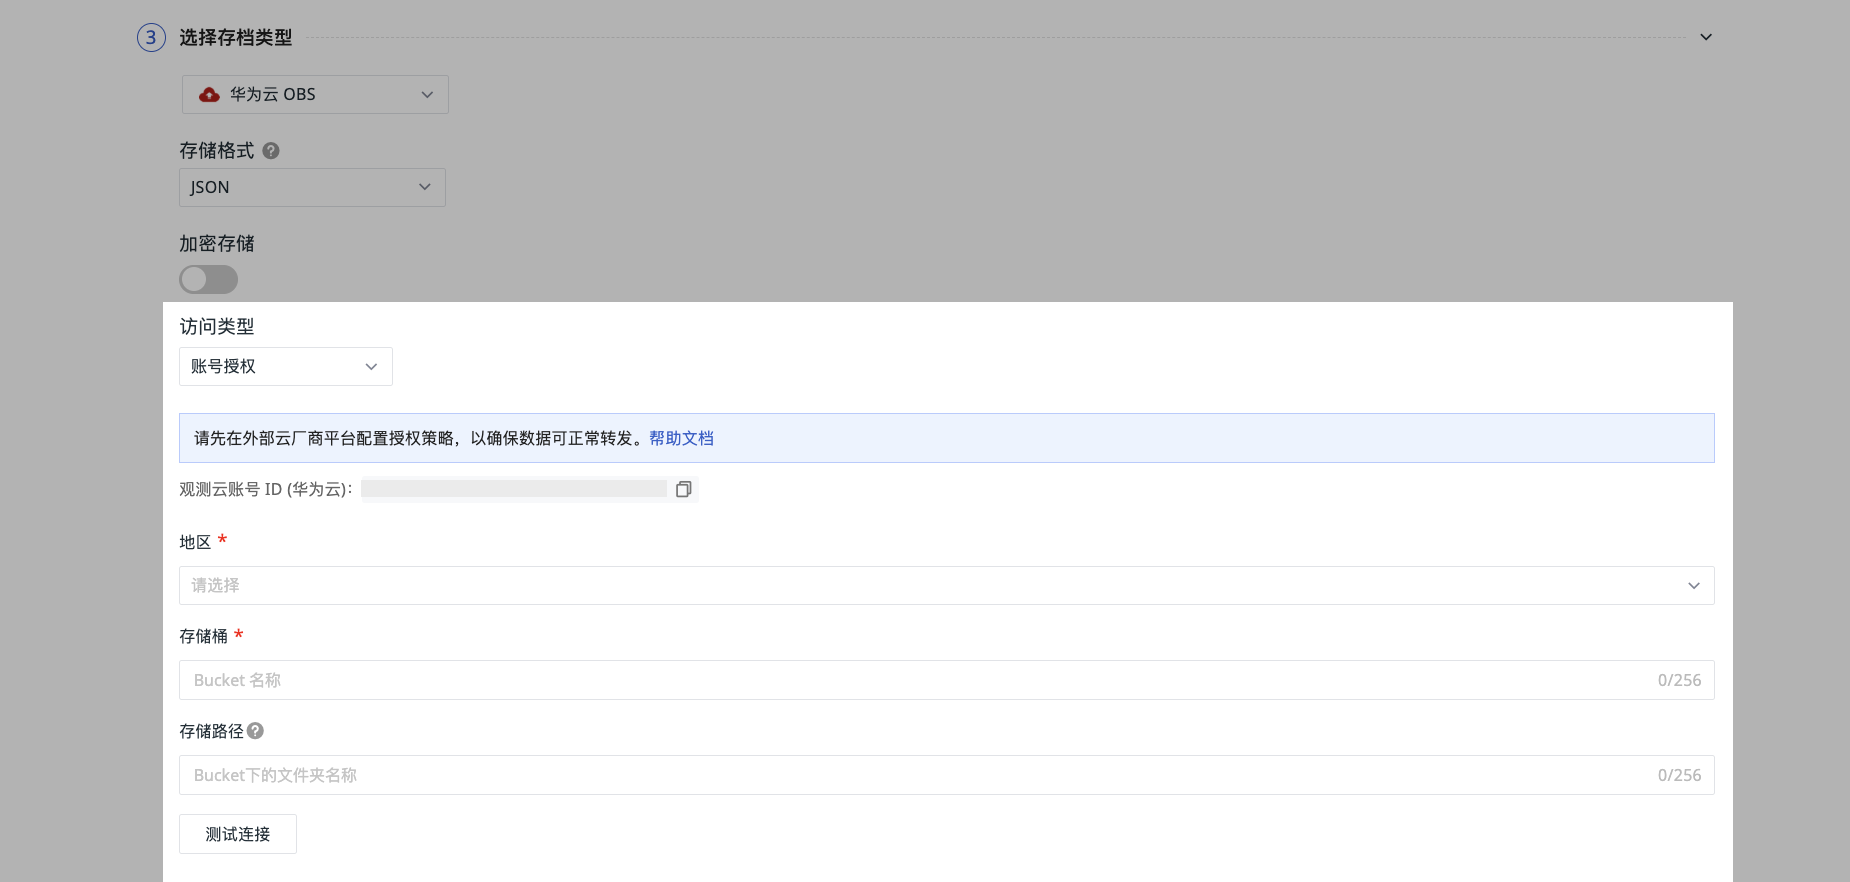Copy the Huawei Cloud account ID
This screenshot has width=1850, height=882.
click(x=684, y=489)
